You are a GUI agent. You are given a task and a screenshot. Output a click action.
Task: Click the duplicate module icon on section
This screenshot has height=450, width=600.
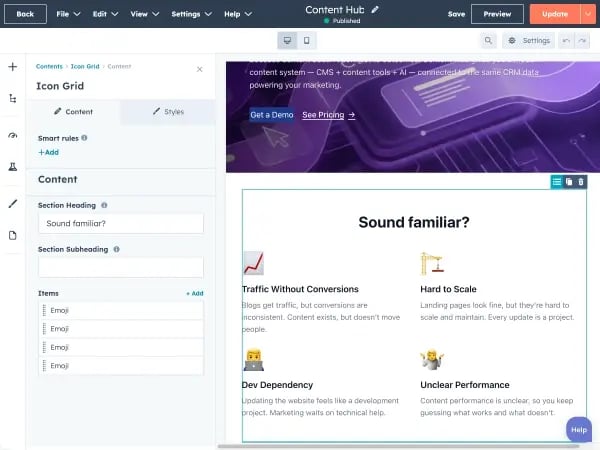click(569, 182)
